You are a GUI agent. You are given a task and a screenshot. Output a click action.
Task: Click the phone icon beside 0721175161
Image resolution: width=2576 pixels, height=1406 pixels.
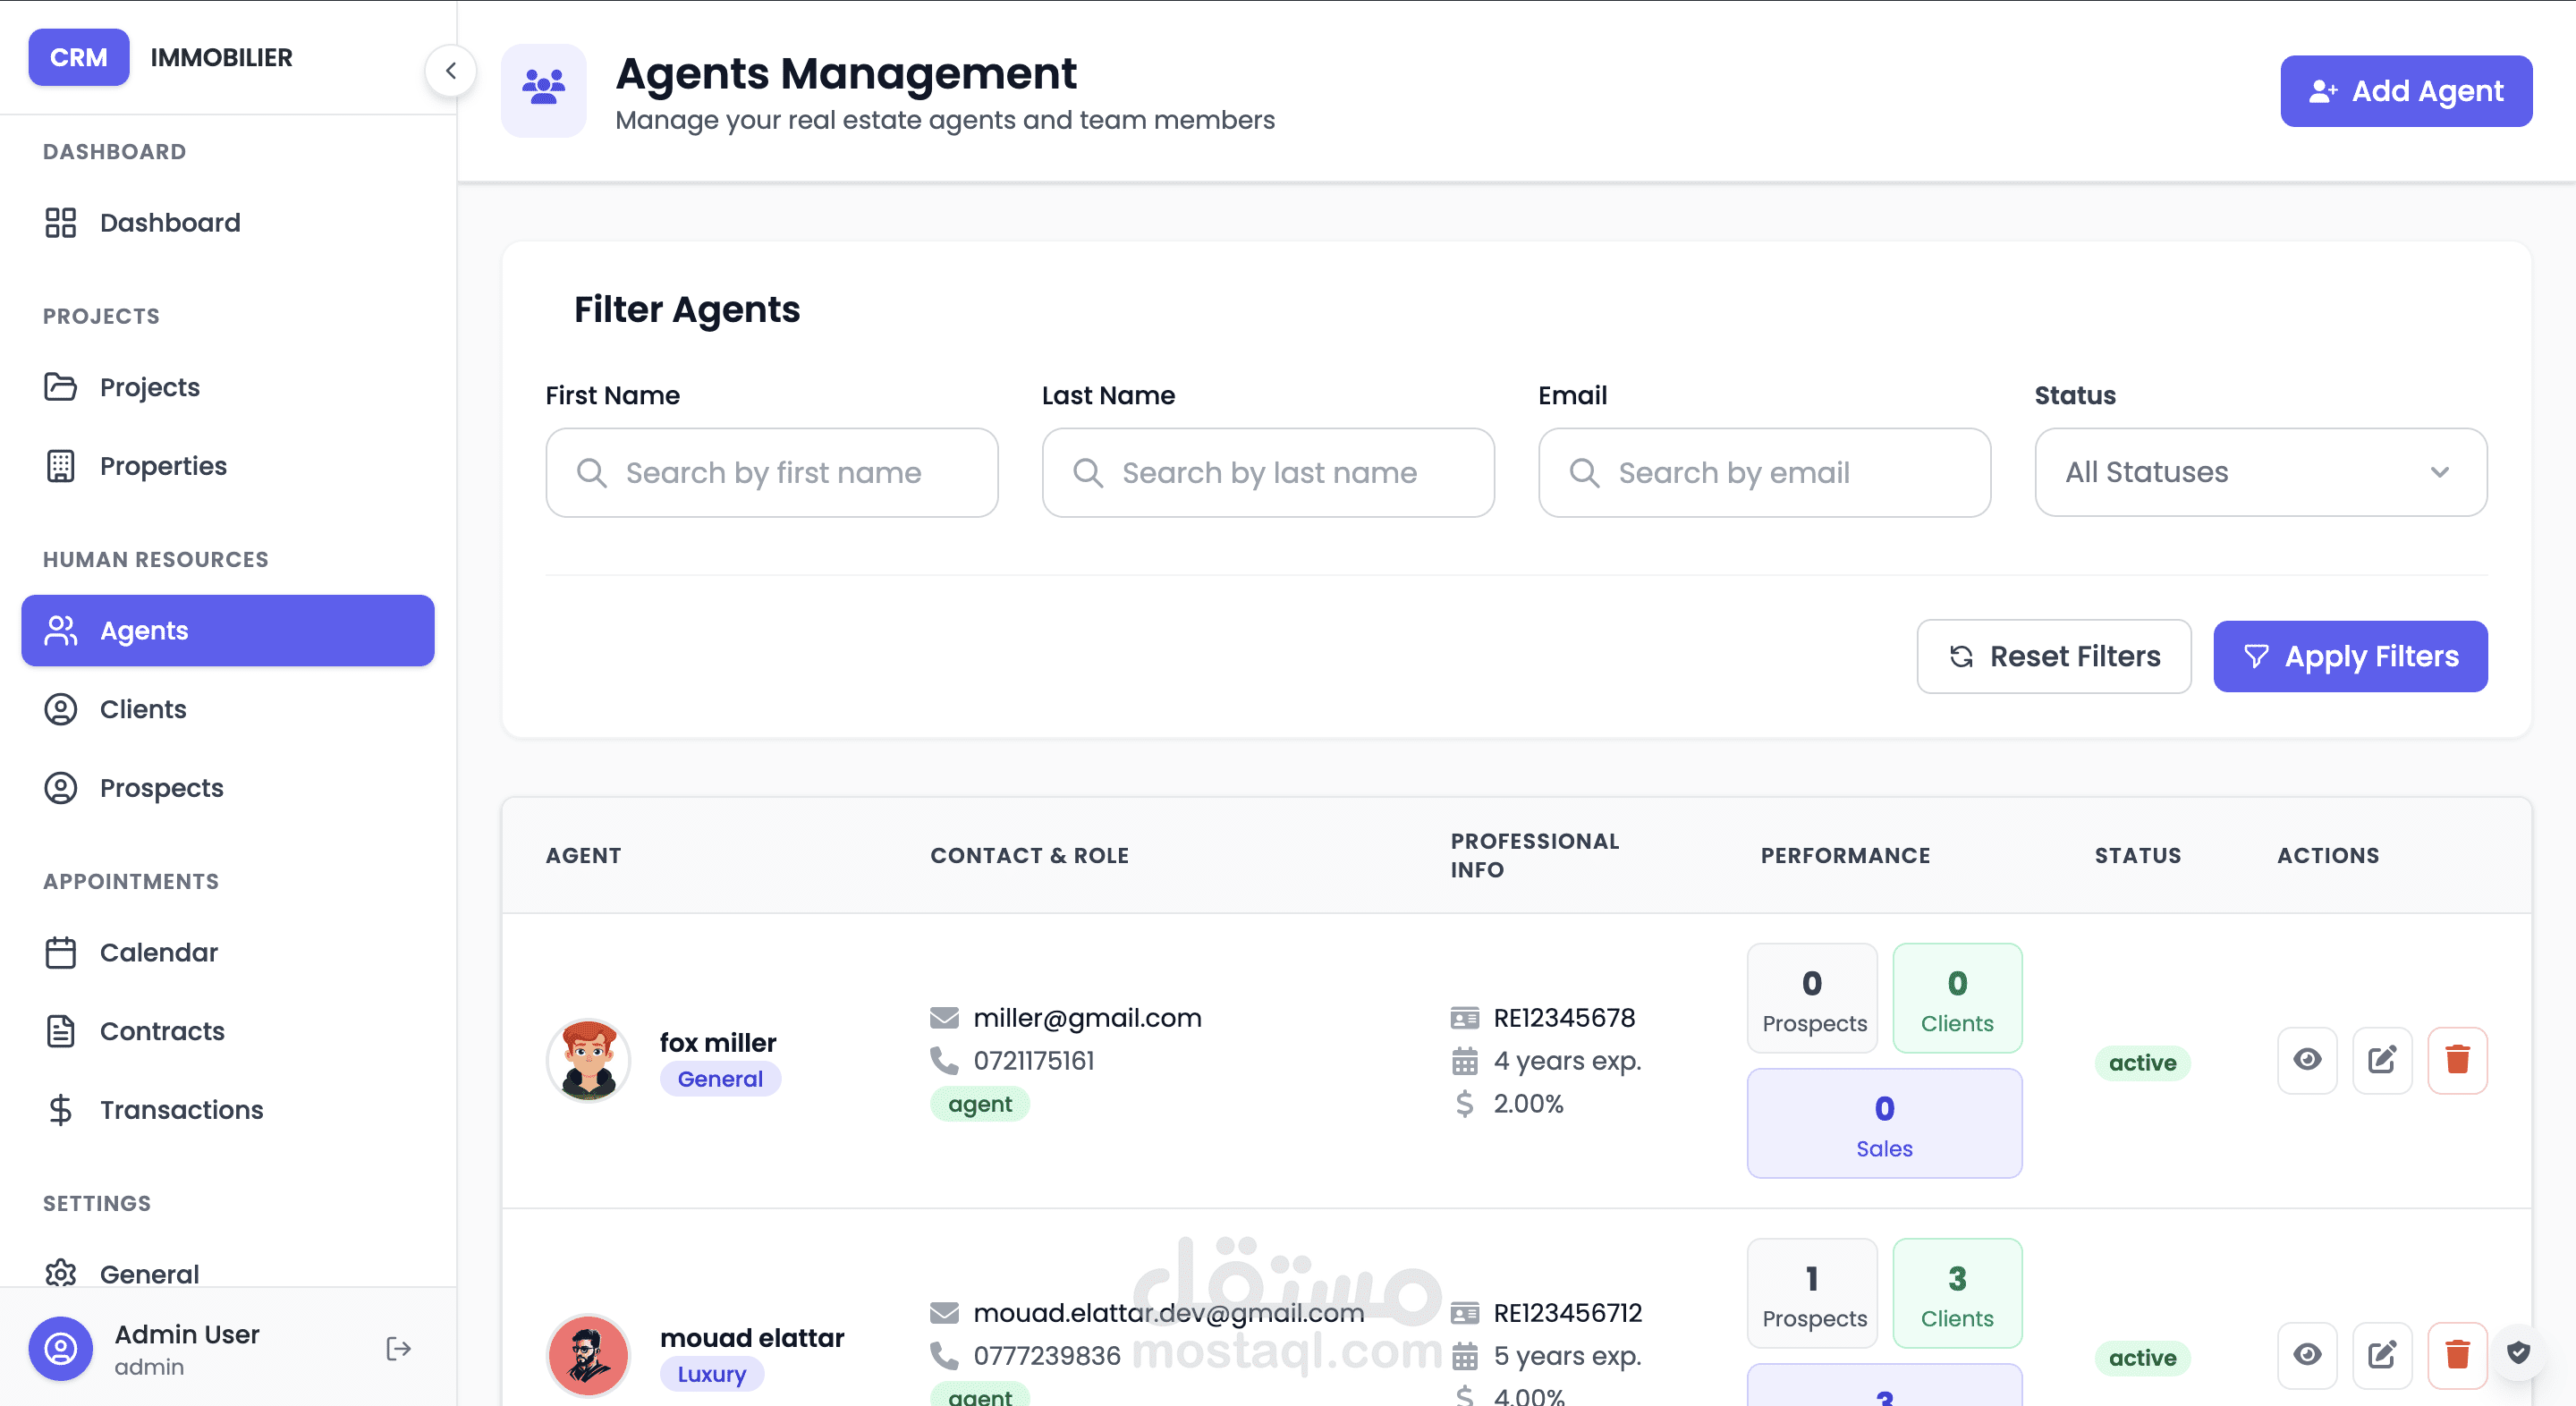pyautogui.click(x=943, y=1060)
